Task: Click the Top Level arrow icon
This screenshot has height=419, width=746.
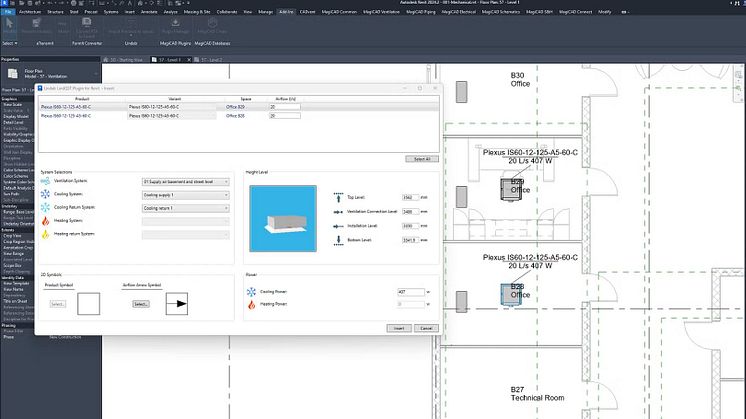Action: 338,197
